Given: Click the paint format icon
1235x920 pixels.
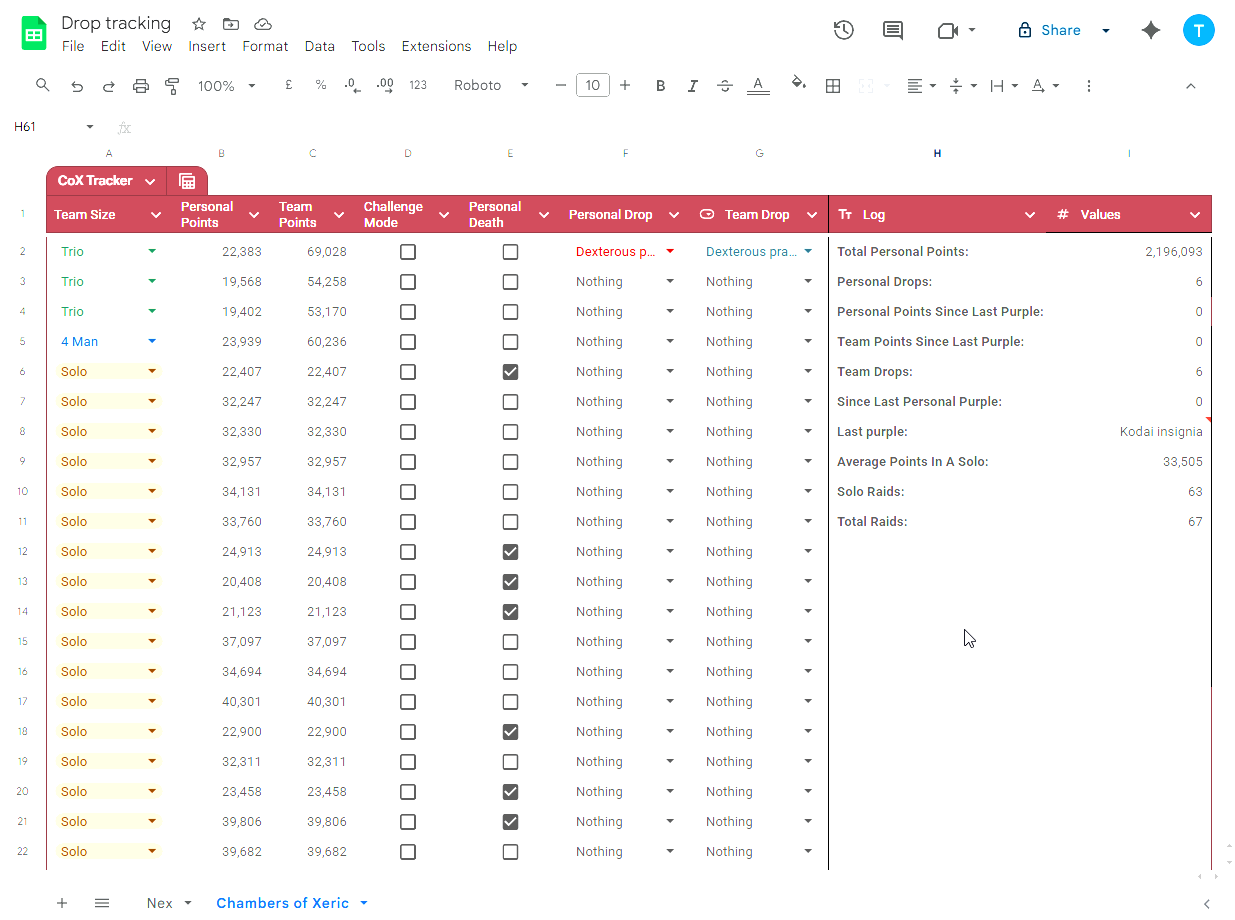Looking at the screenshot, I should point(172,86).
